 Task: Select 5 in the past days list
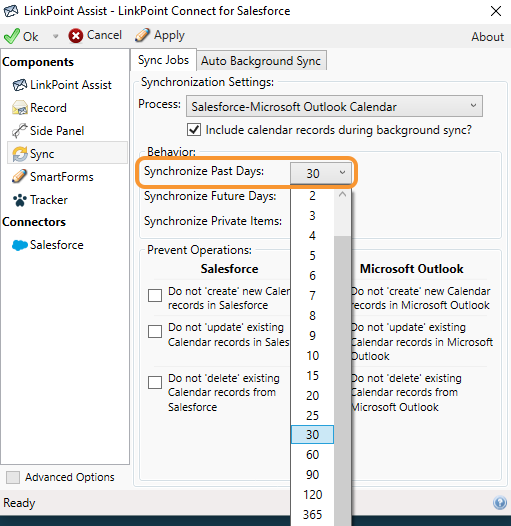pyautogui.click(x=312, y=256)
